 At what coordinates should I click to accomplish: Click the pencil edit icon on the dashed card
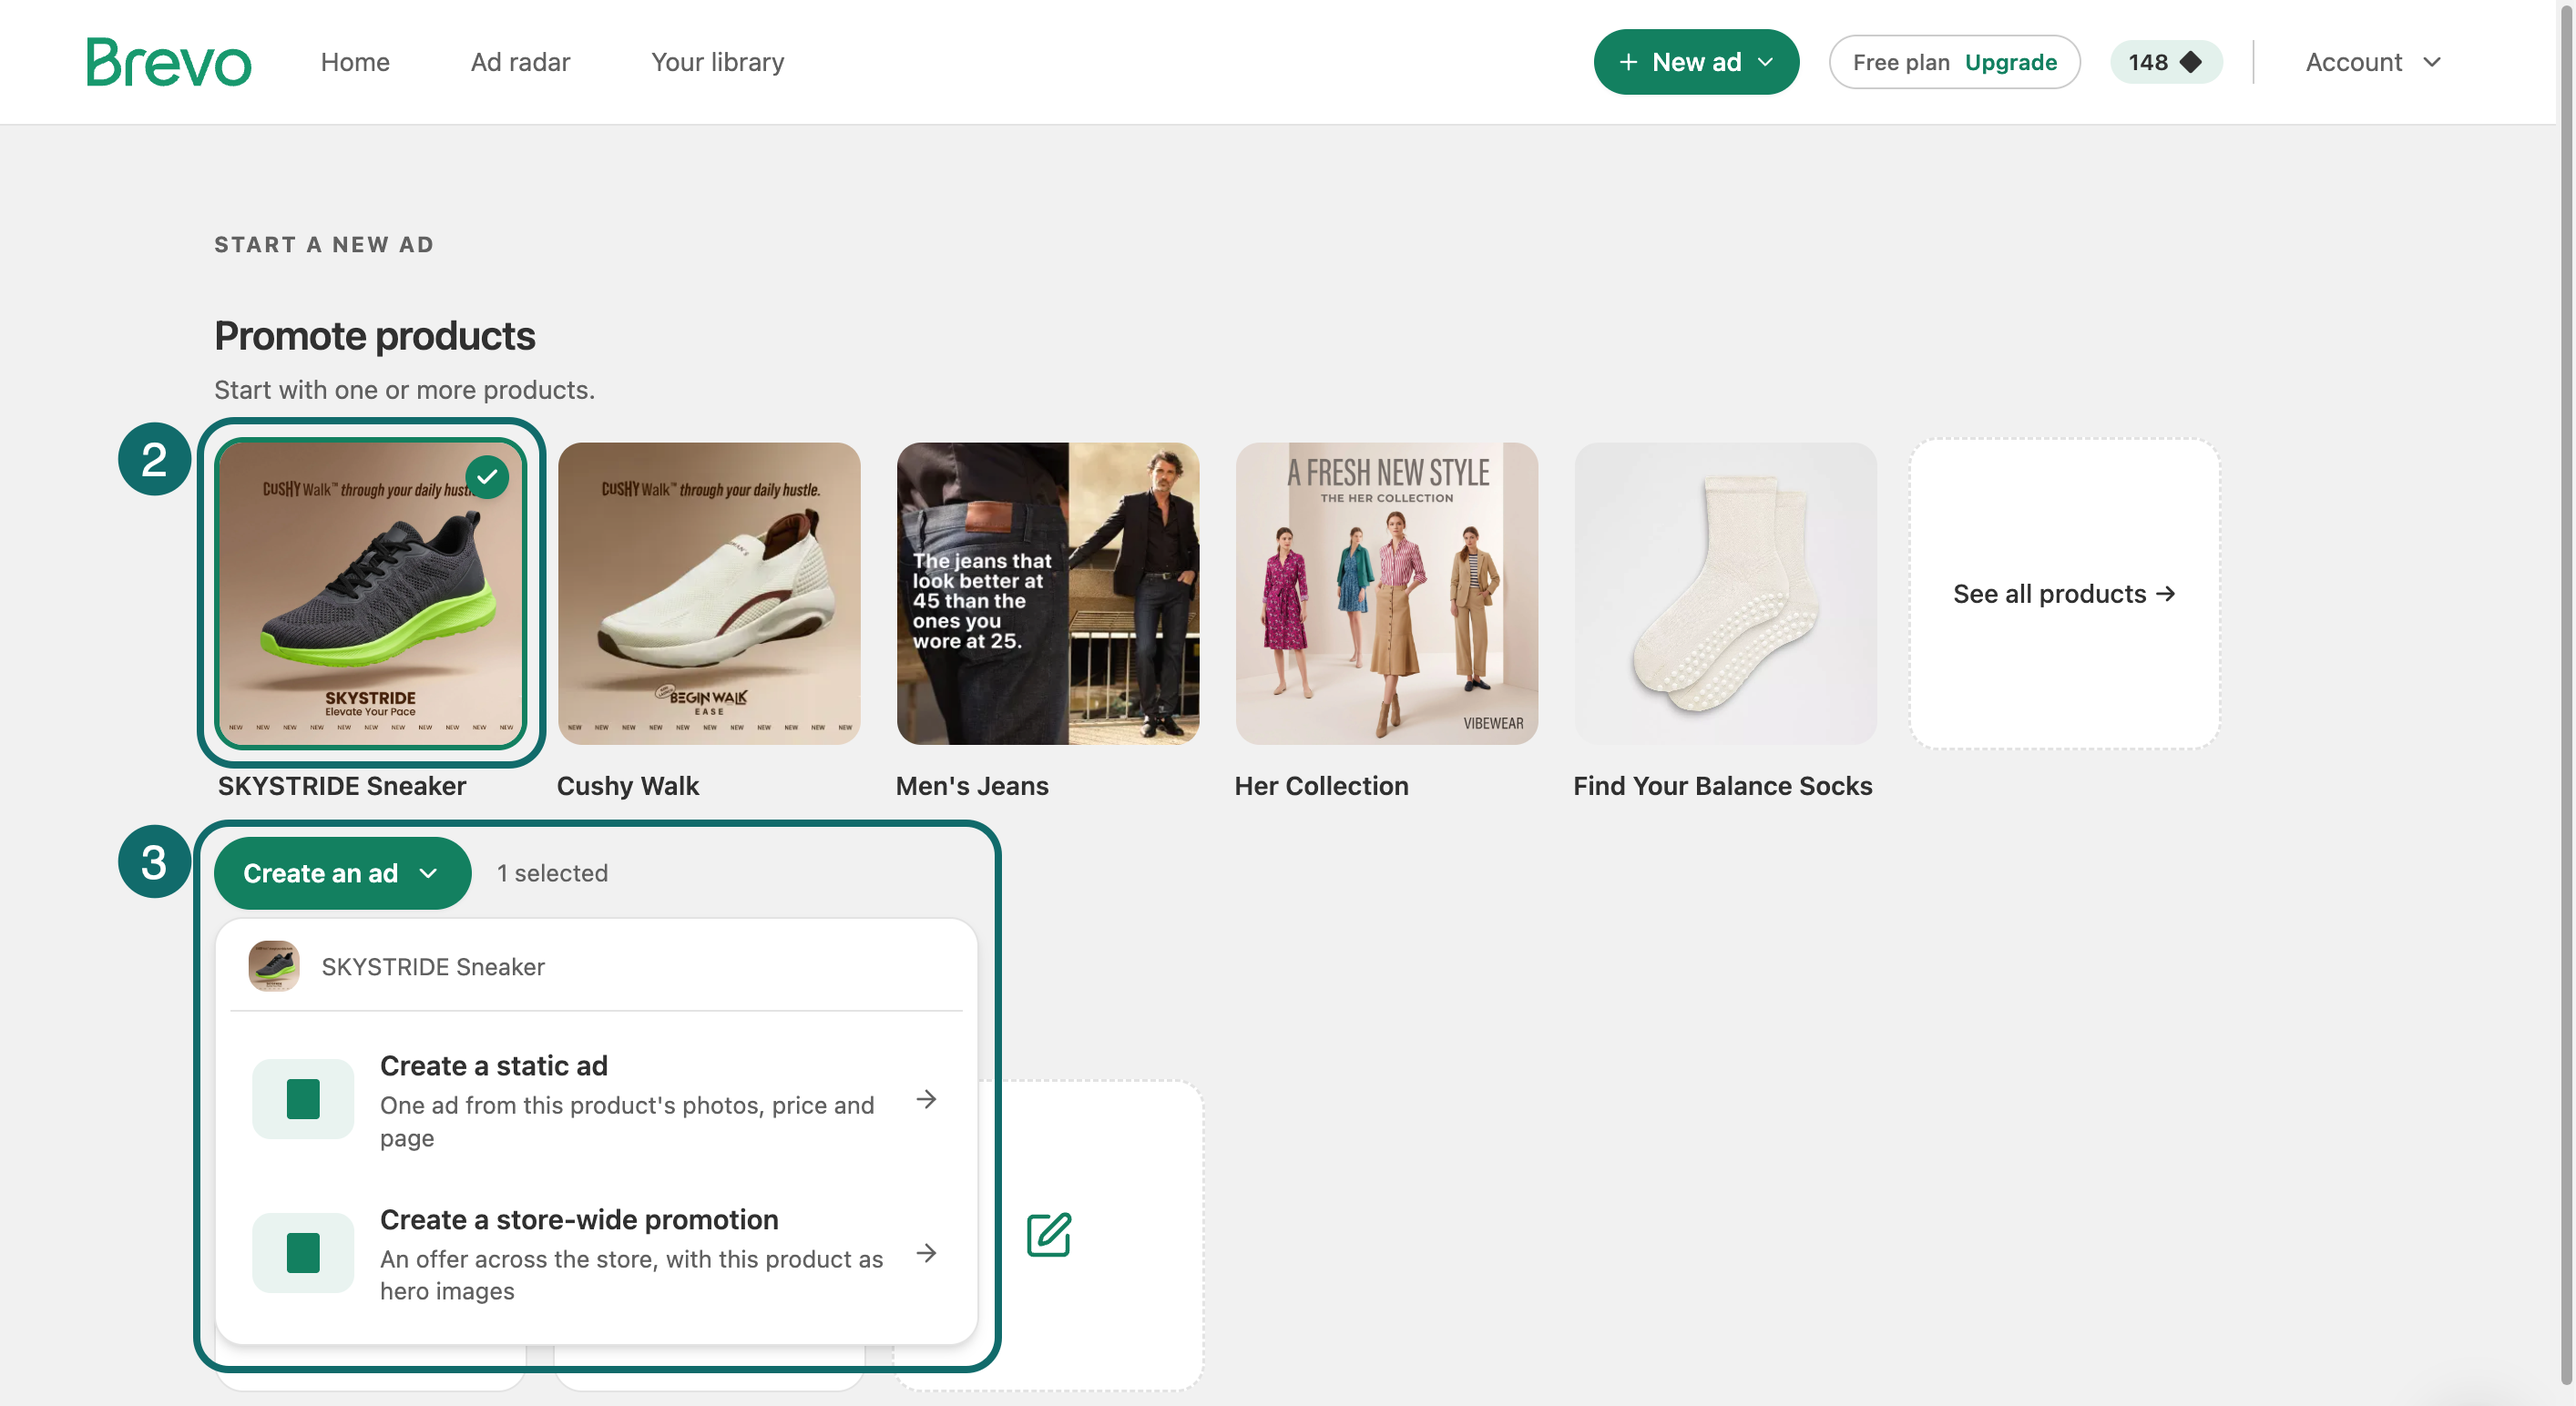(1049, 1234)
